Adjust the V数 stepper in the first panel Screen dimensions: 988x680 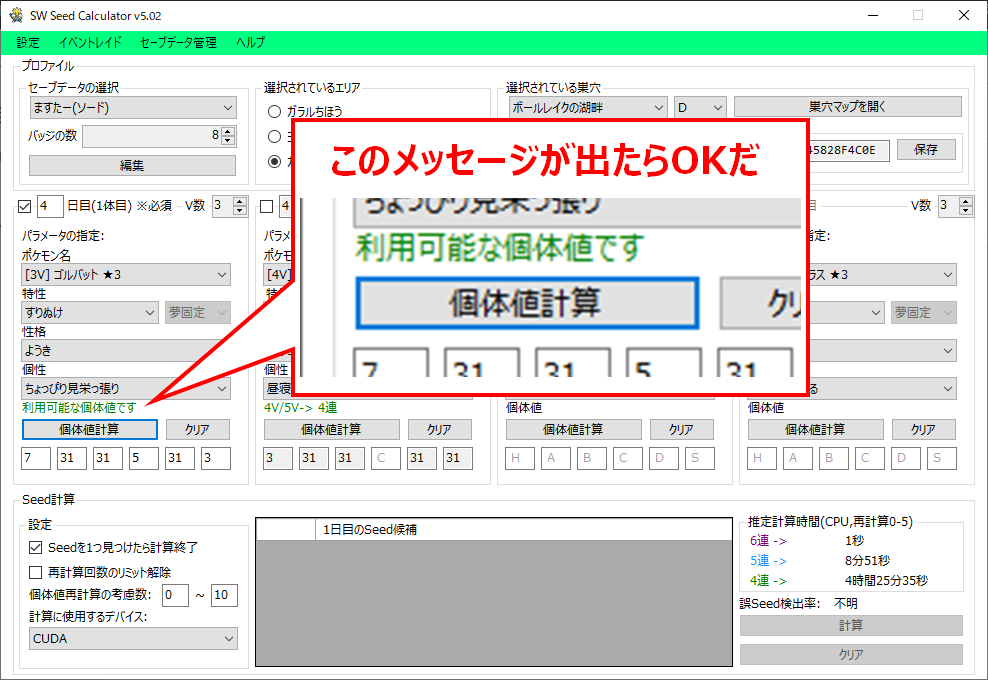240,205
